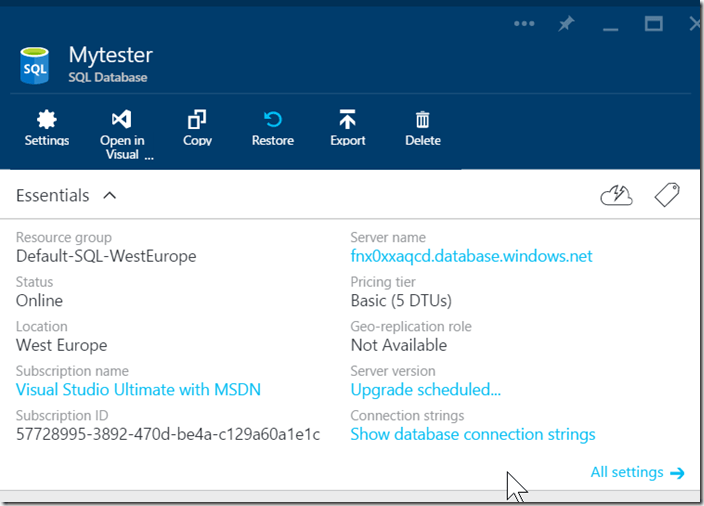Show database connection strings

click(x=472, y=434)
